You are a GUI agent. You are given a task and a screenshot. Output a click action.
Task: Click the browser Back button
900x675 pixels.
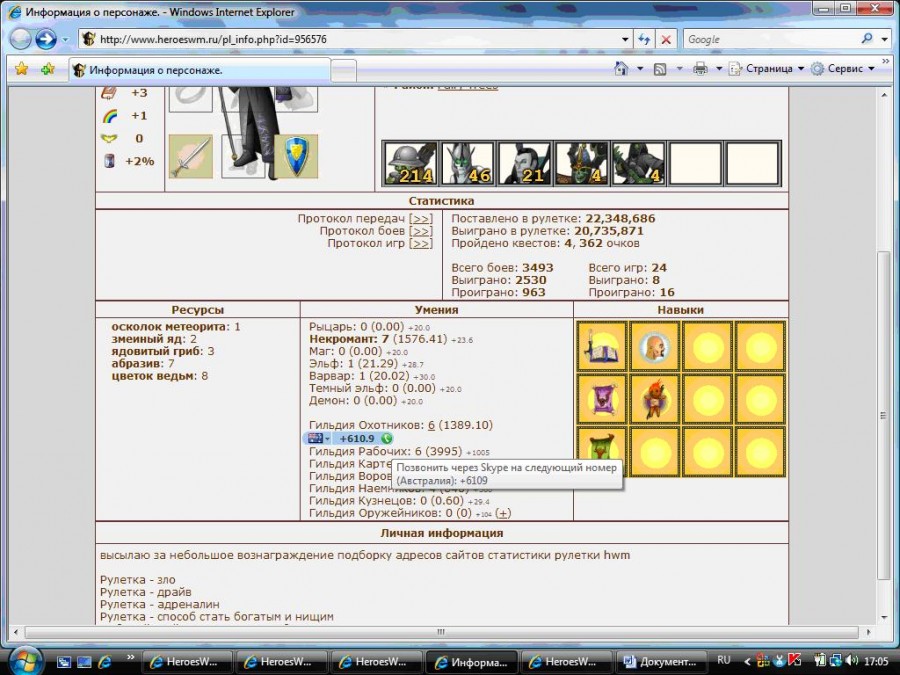pos(20,39)
